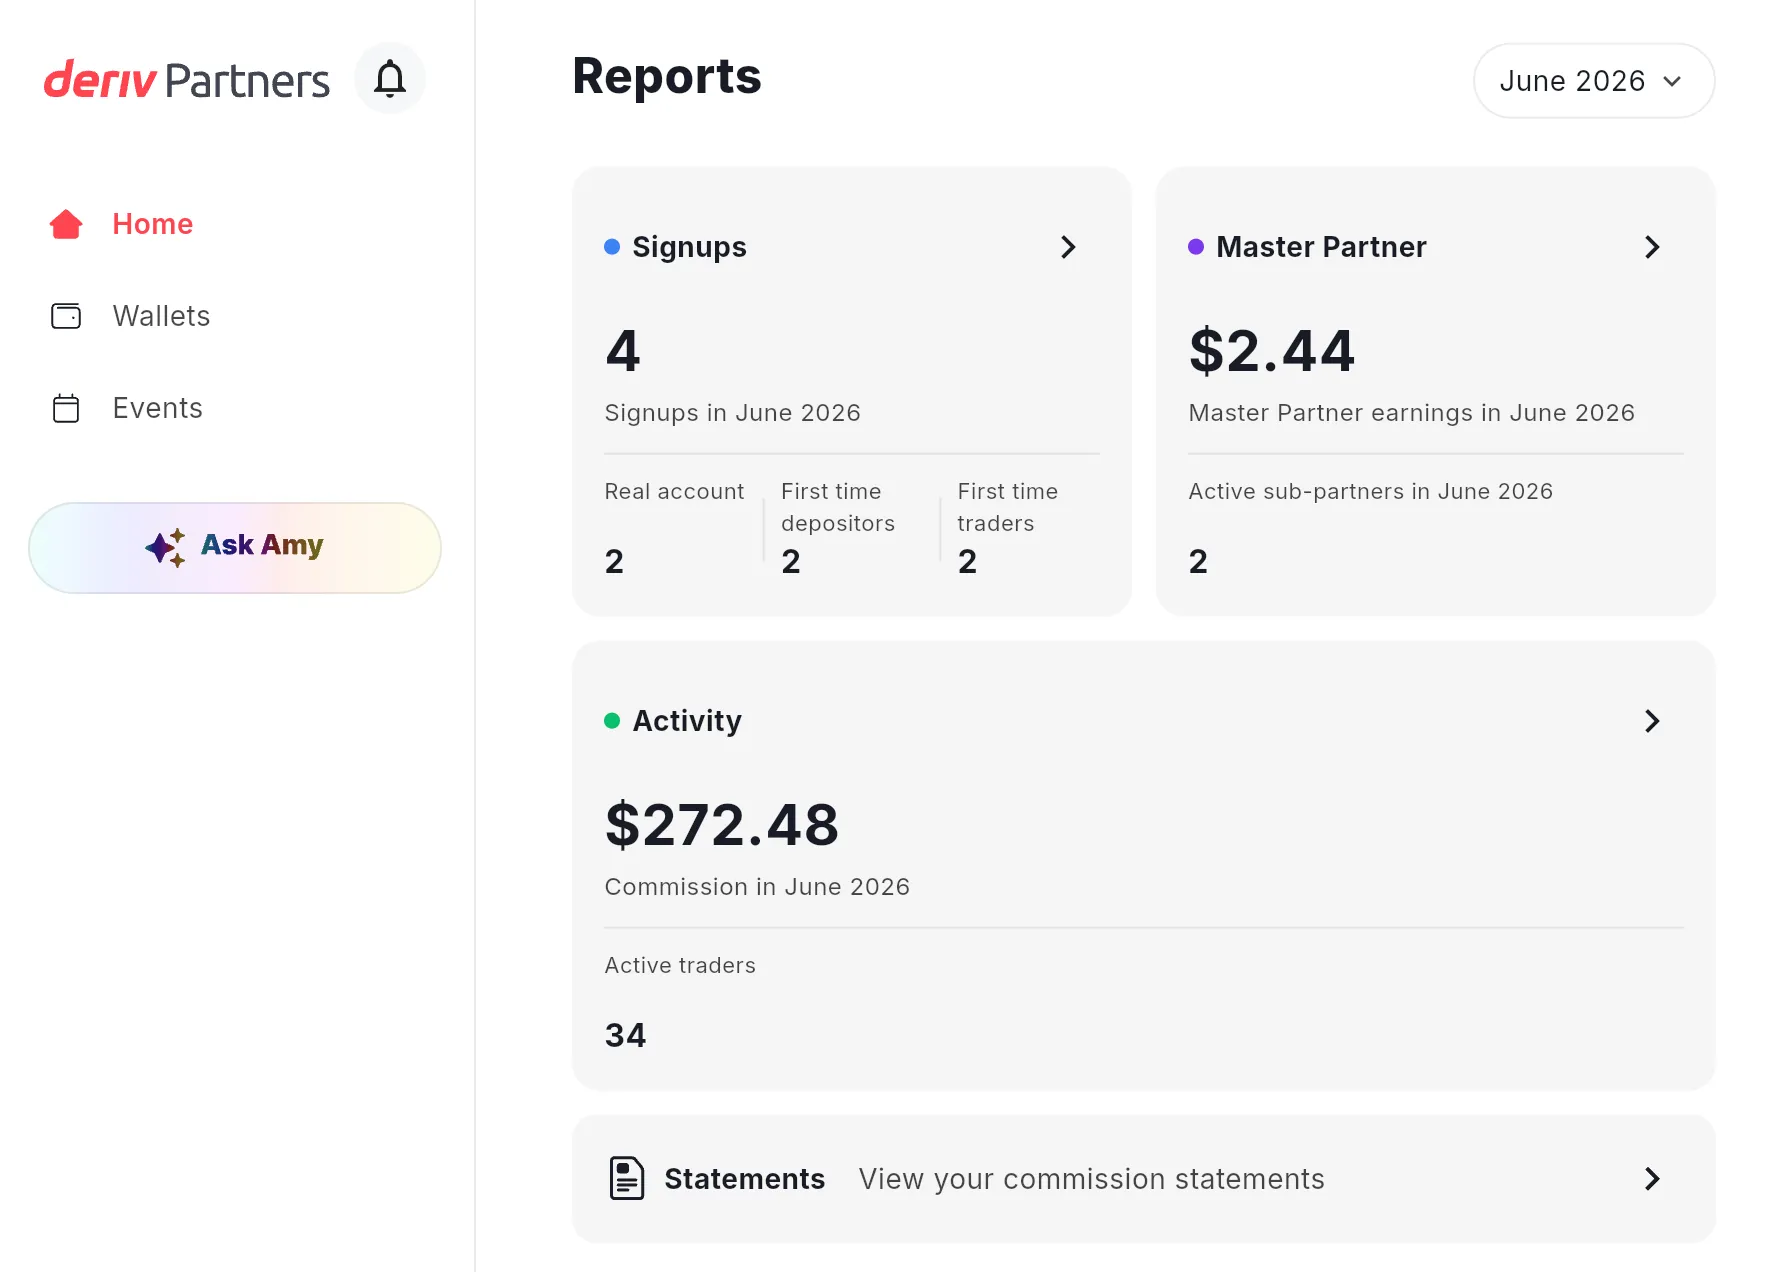Open View your commission statements link

[x=1091, y=1179]
